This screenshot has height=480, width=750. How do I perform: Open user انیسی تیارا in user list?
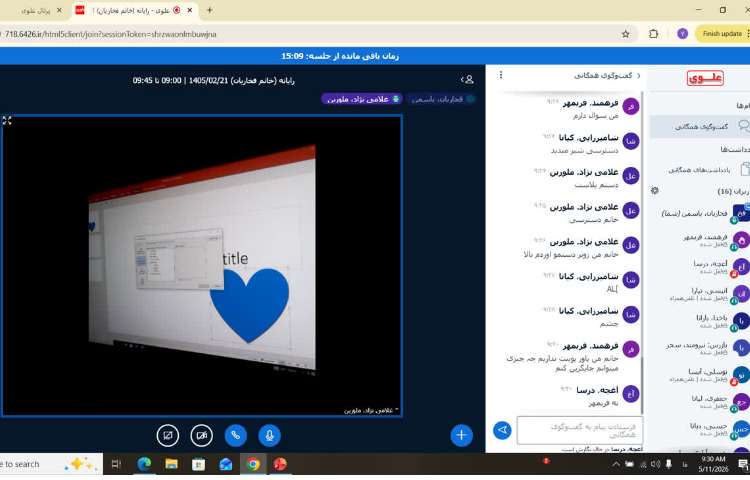(x=700, y=294)
